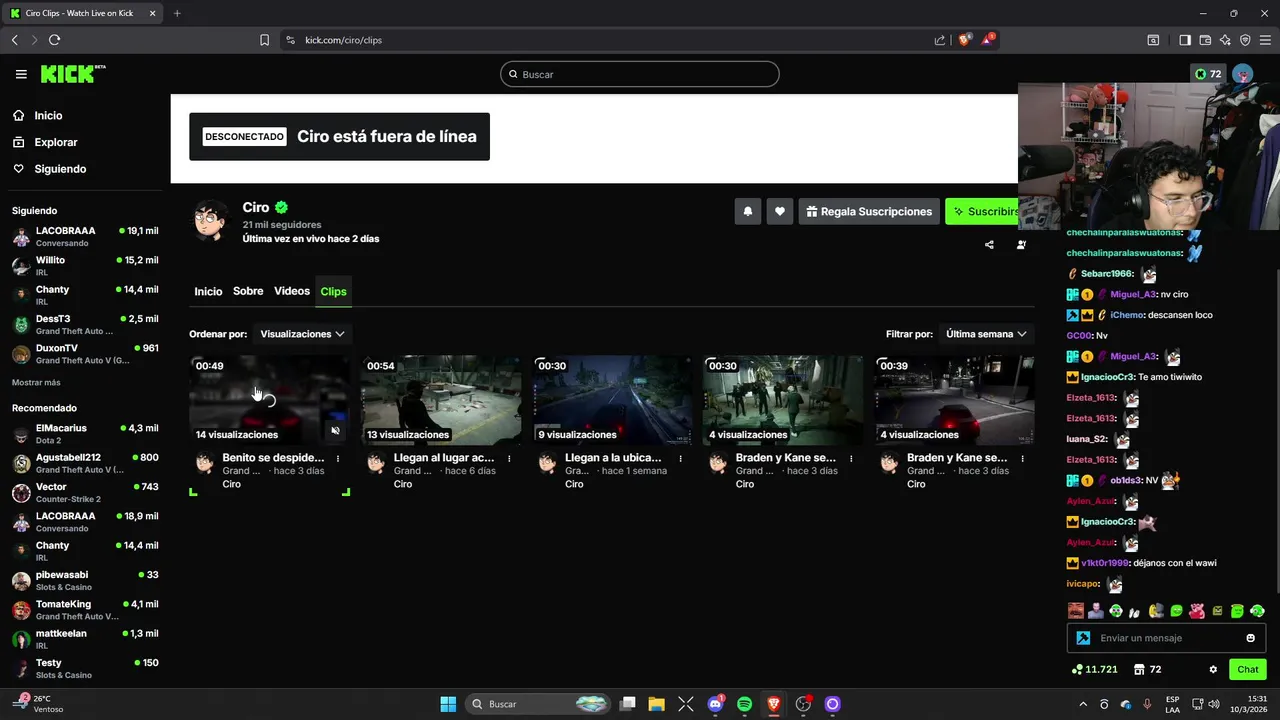Click the green Suscribirse button
Image resolution: width=1280 pixels, height=720 pixels.
coord(982,211)
